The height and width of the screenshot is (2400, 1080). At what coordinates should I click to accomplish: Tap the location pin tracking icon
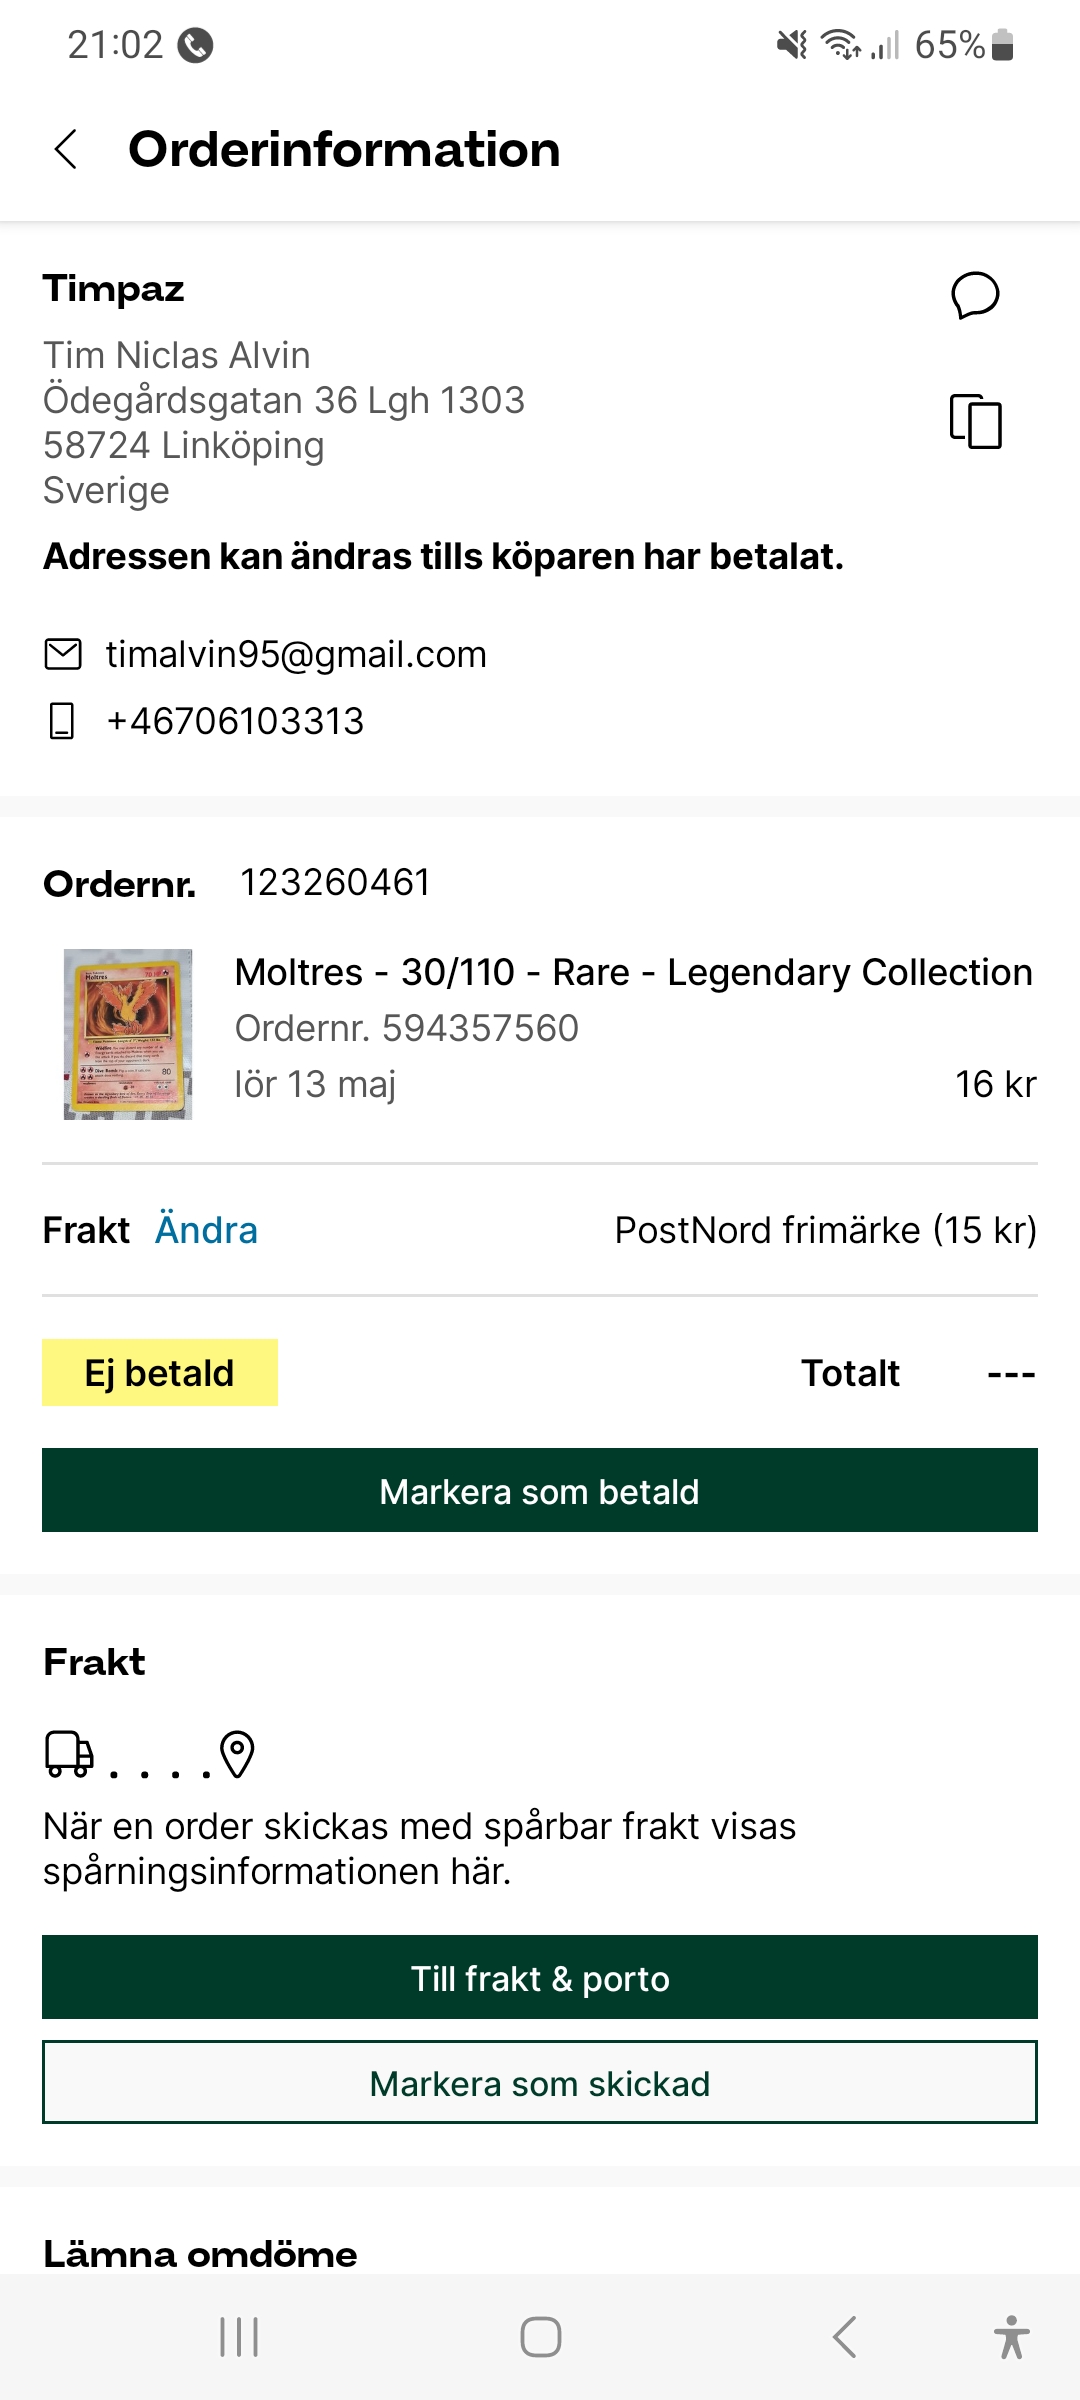coord(237,1754)
